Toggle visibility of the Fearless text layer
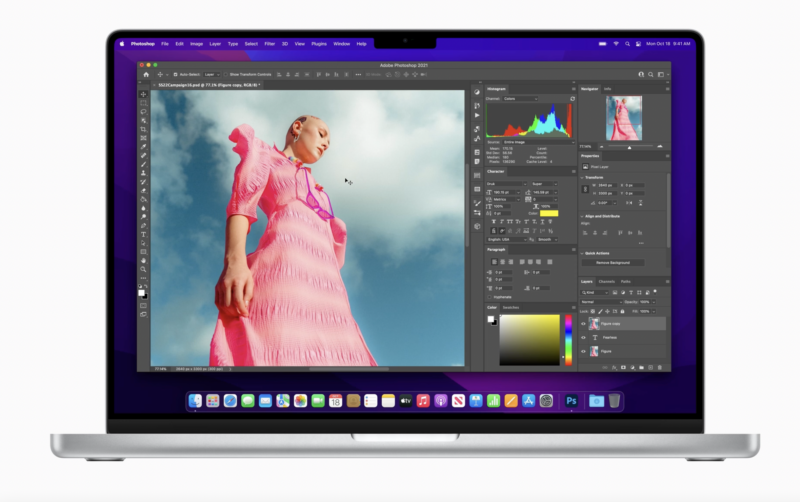Image resolution: width=800 pixels, height=502 pixels. (x=584, y=338)
